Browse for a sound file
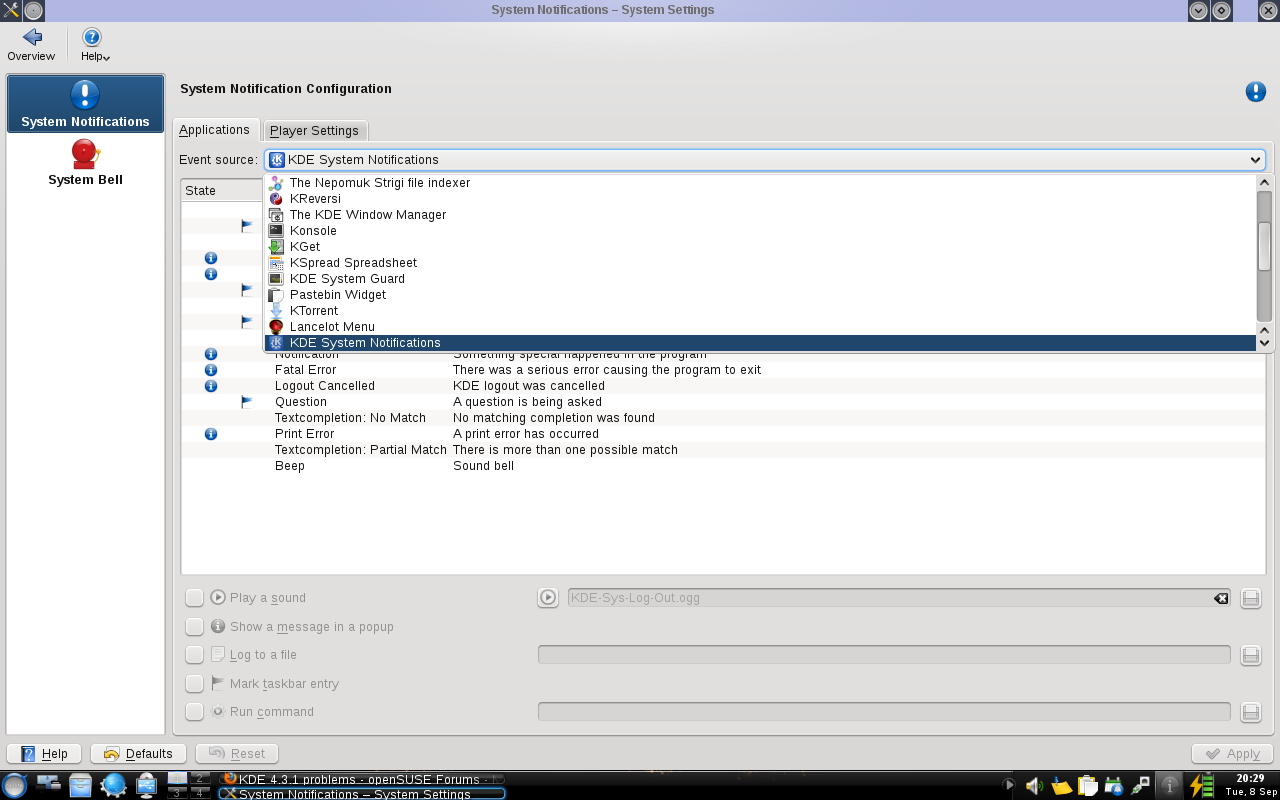 coord(1250,598)
